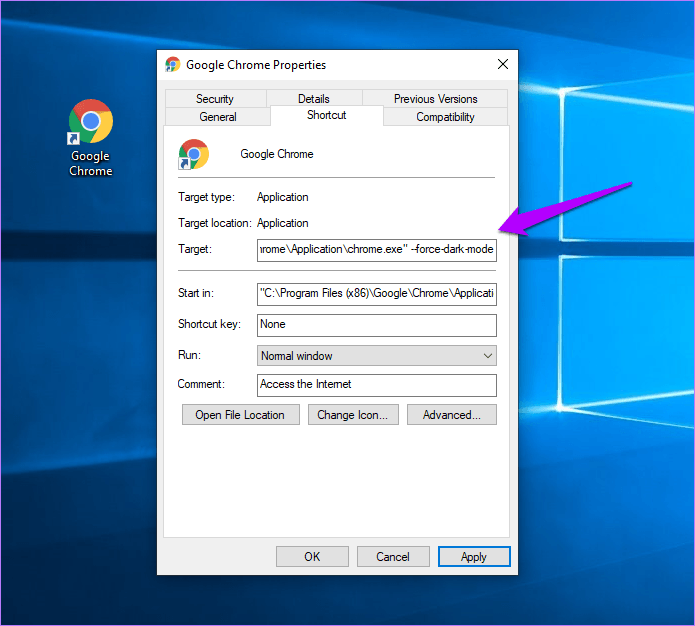Click into the Start in field
Screen dimensions: 695x626
click(x=377, y=294)
